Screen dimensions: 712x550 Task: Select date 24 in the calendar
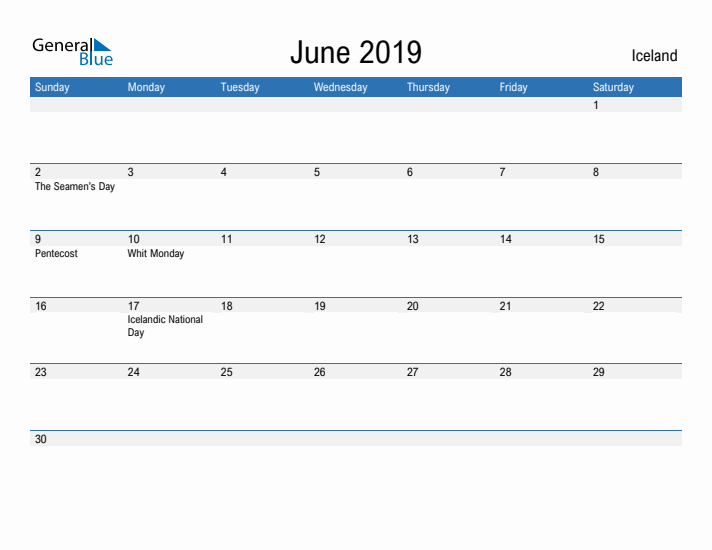click(134, 372)
